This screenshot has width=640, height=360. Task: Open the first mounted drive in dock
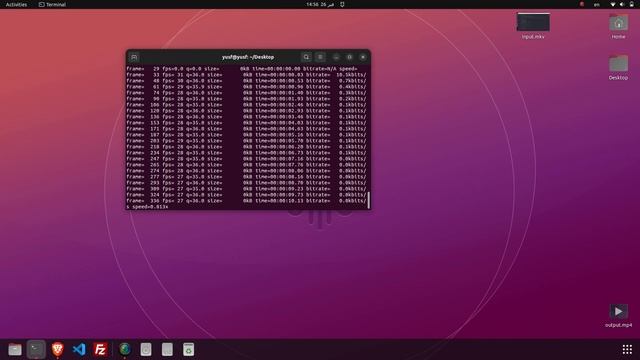point(146,349)
